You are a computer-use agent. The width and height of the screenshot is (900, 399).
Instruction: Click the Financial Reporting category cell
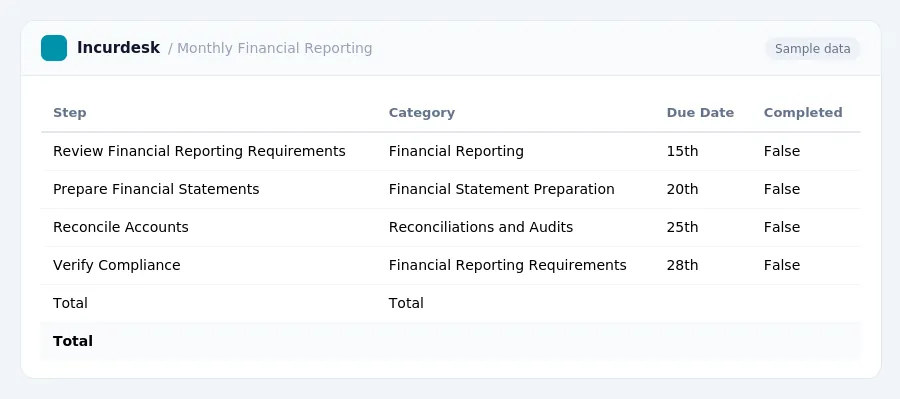pos(456,151)
